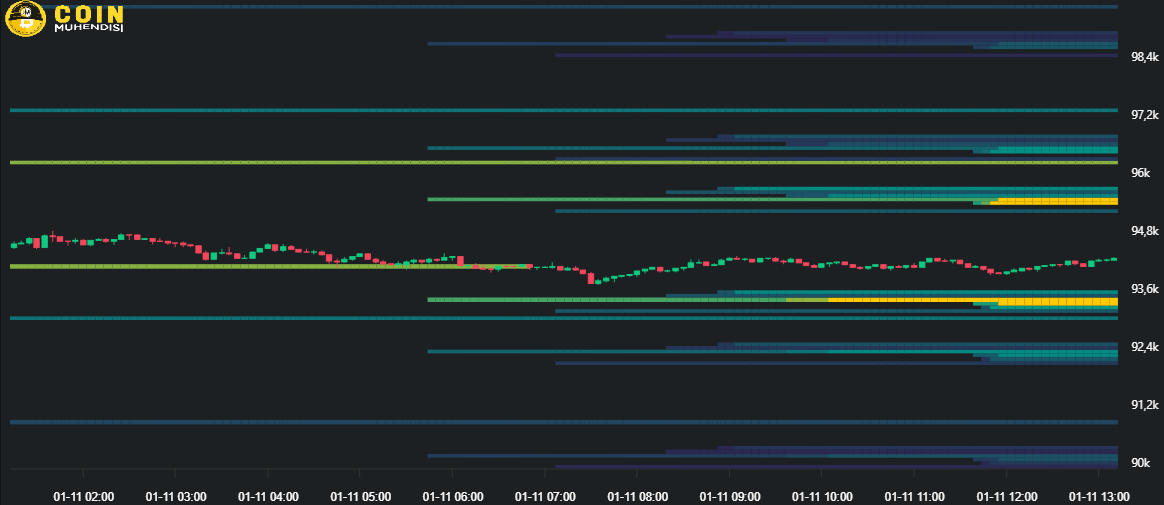Click the Coin Mühendisi bitcoin logo icon
Viewport: 1164px width, 505px height.
click(x=25, y=18)
